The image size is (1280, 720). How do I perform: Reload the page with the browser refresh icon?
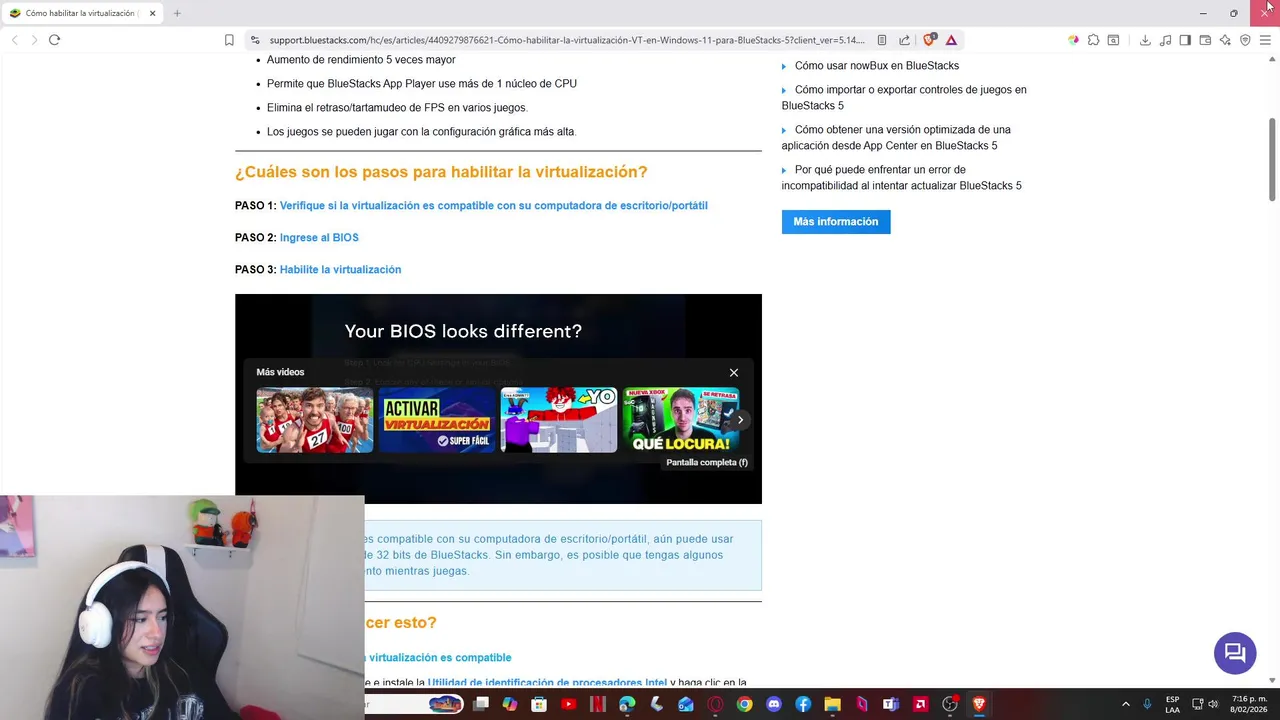click(x=54, y=40)
